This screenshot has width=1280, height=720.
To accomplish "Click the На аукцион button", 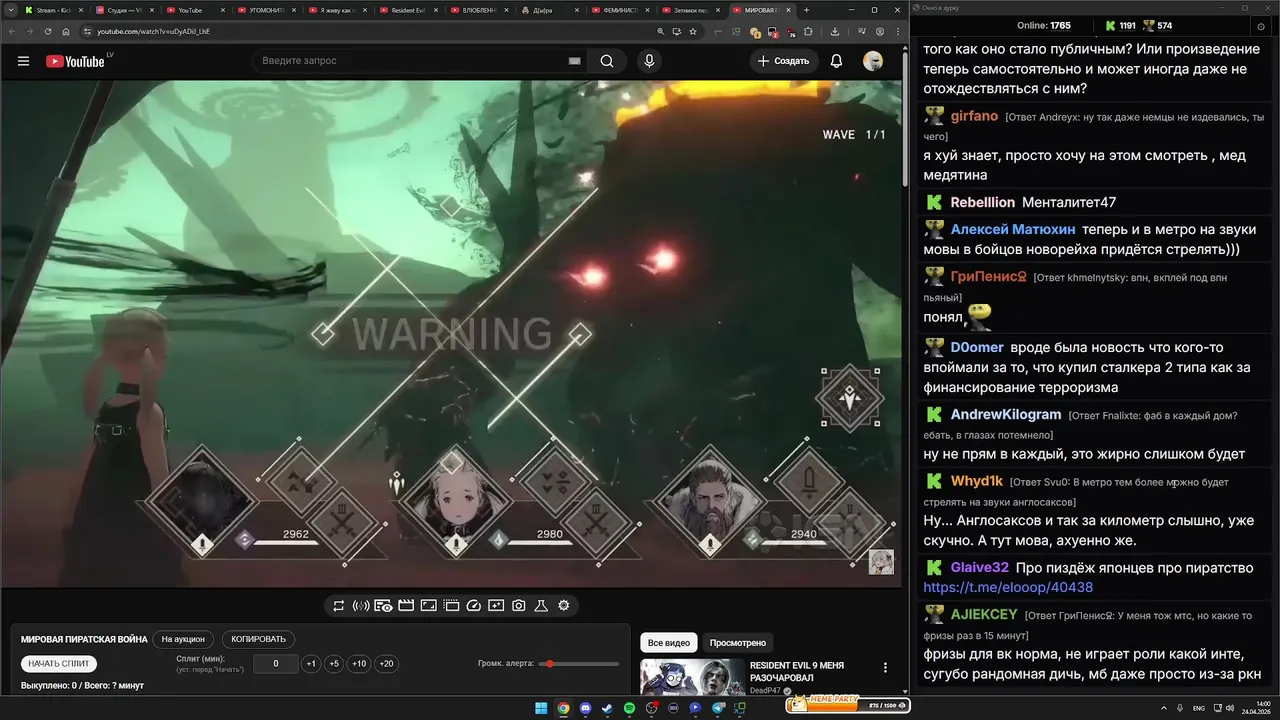I will [x=183, y=639].
